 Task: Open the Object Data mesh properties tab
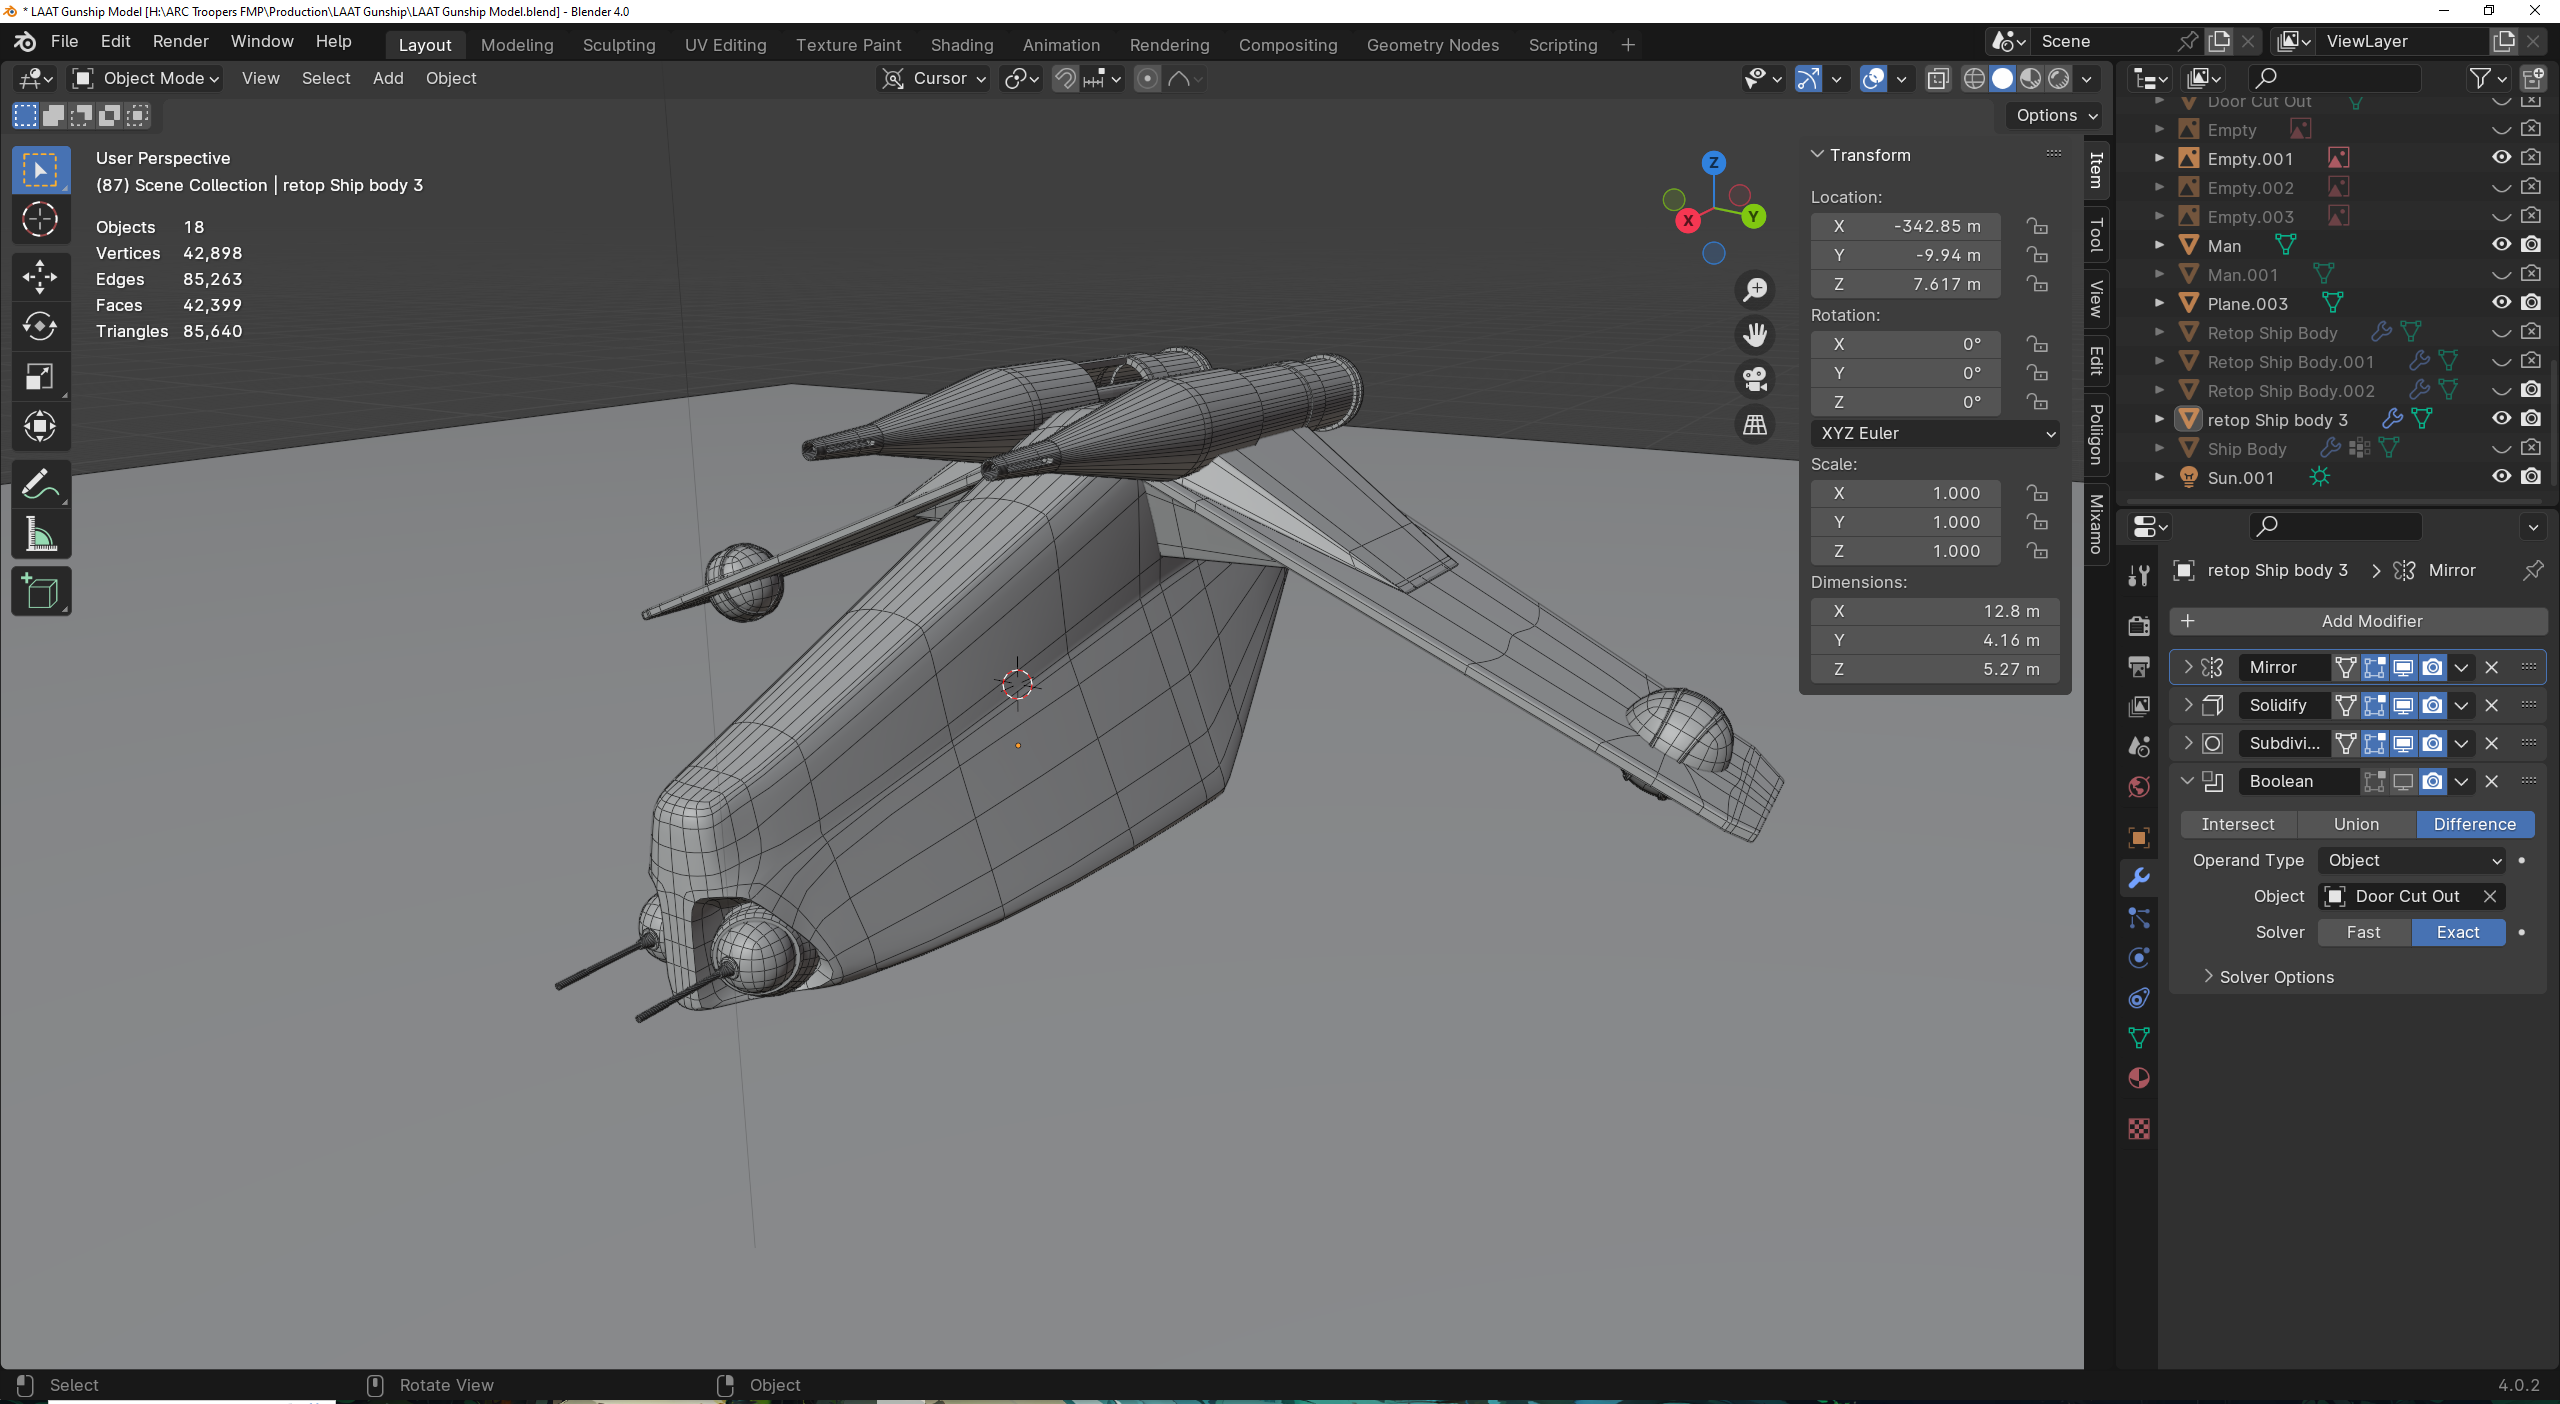(x=2139, y=1038)
